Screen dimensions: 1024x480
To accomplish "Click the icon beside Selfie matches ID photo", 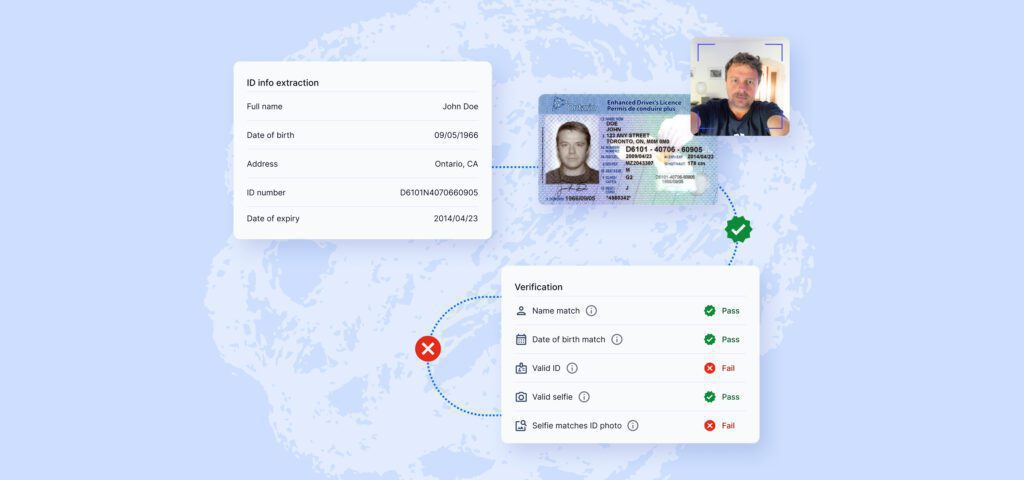I will coord(521,426).
